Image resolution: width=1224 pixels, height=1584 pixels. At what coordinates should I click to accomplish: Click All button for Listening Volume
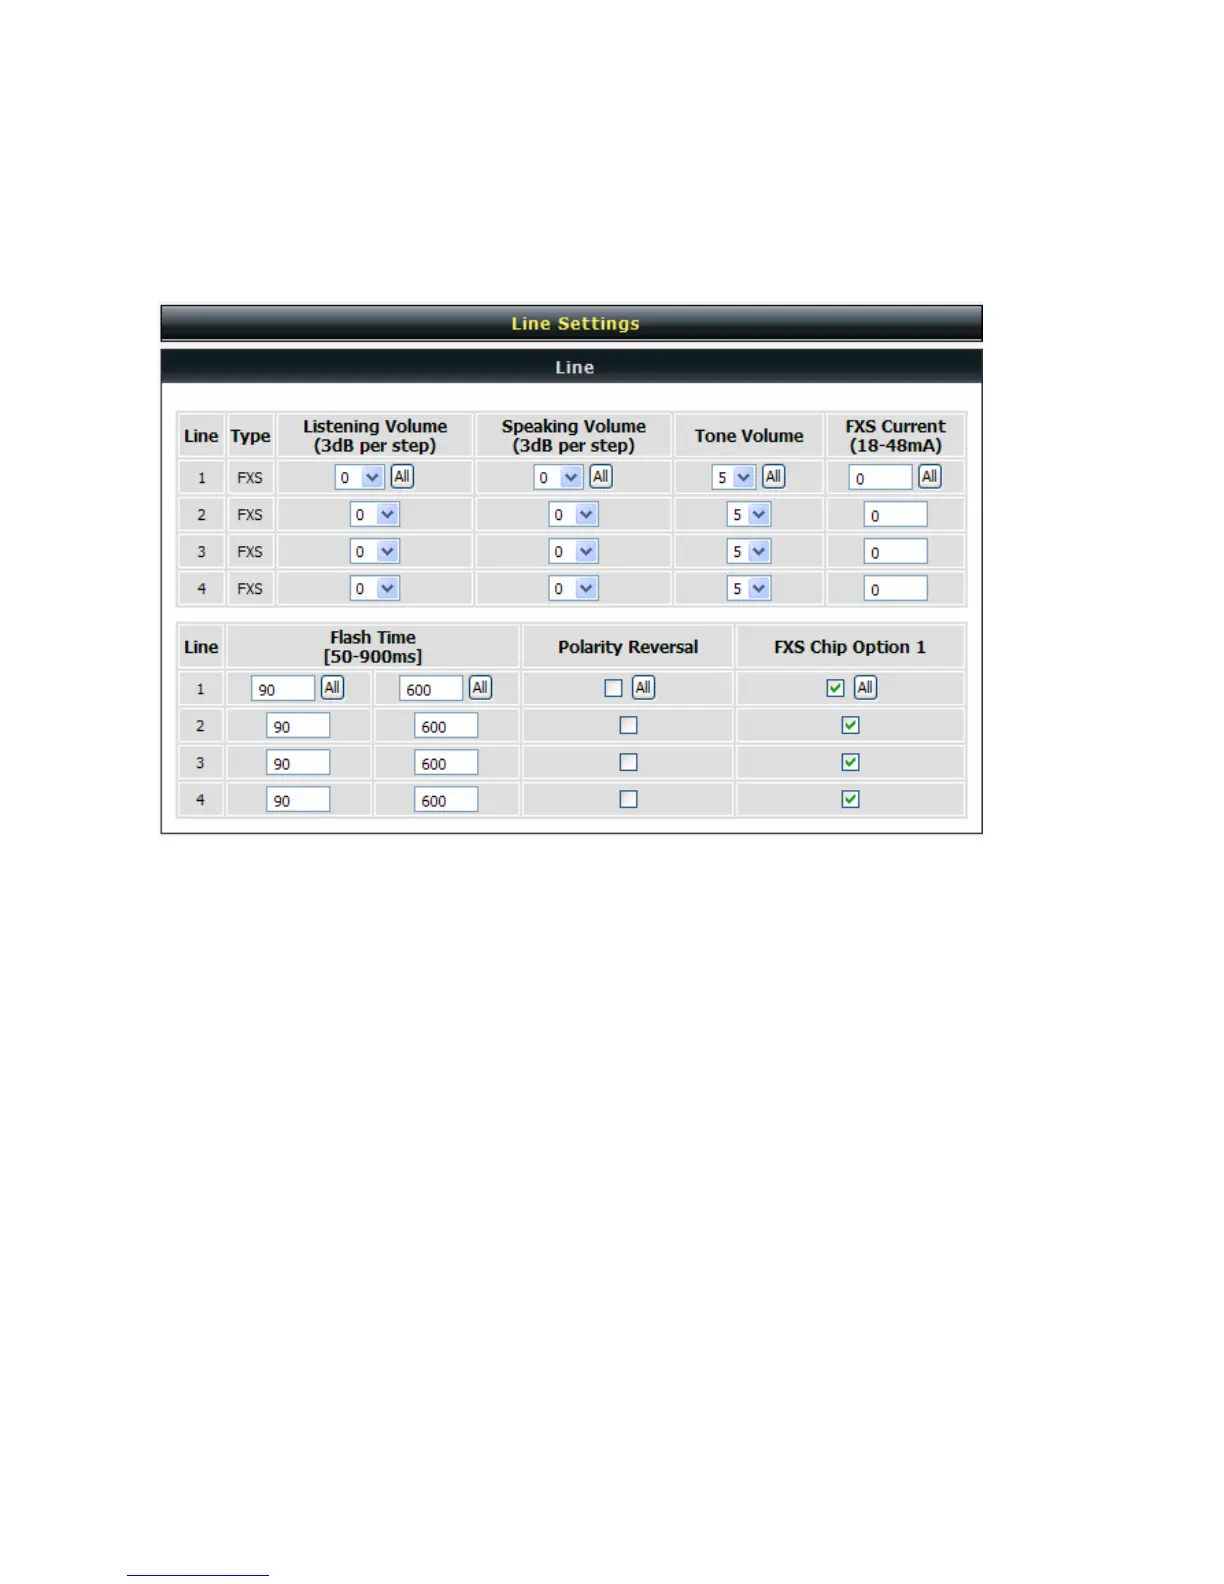402,477
